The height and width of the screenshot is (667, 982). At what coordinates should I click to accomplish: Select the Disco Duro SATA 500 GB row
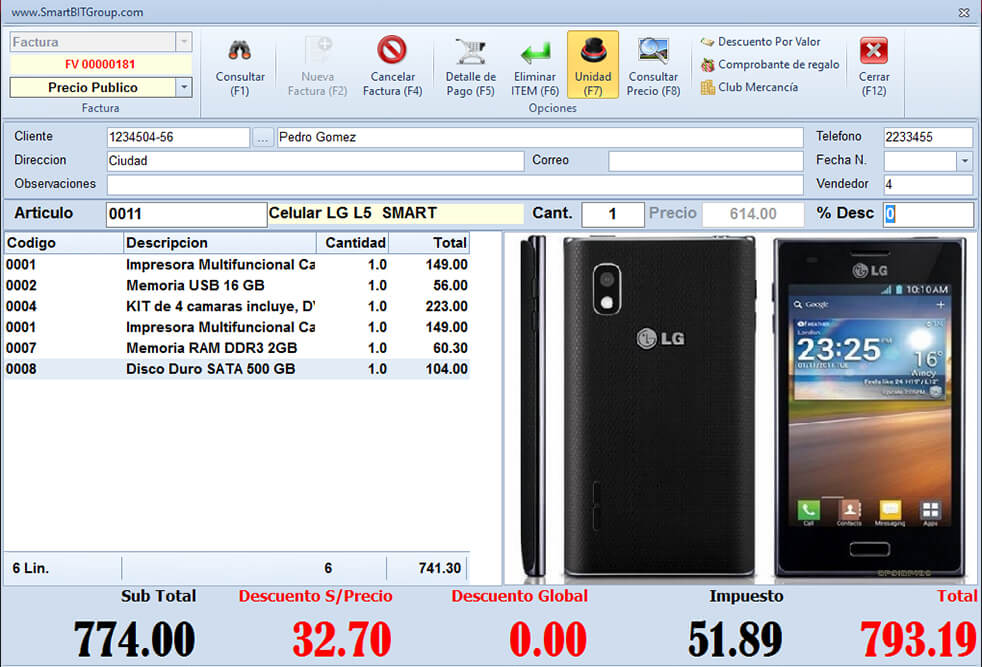(x=237, y=369)
